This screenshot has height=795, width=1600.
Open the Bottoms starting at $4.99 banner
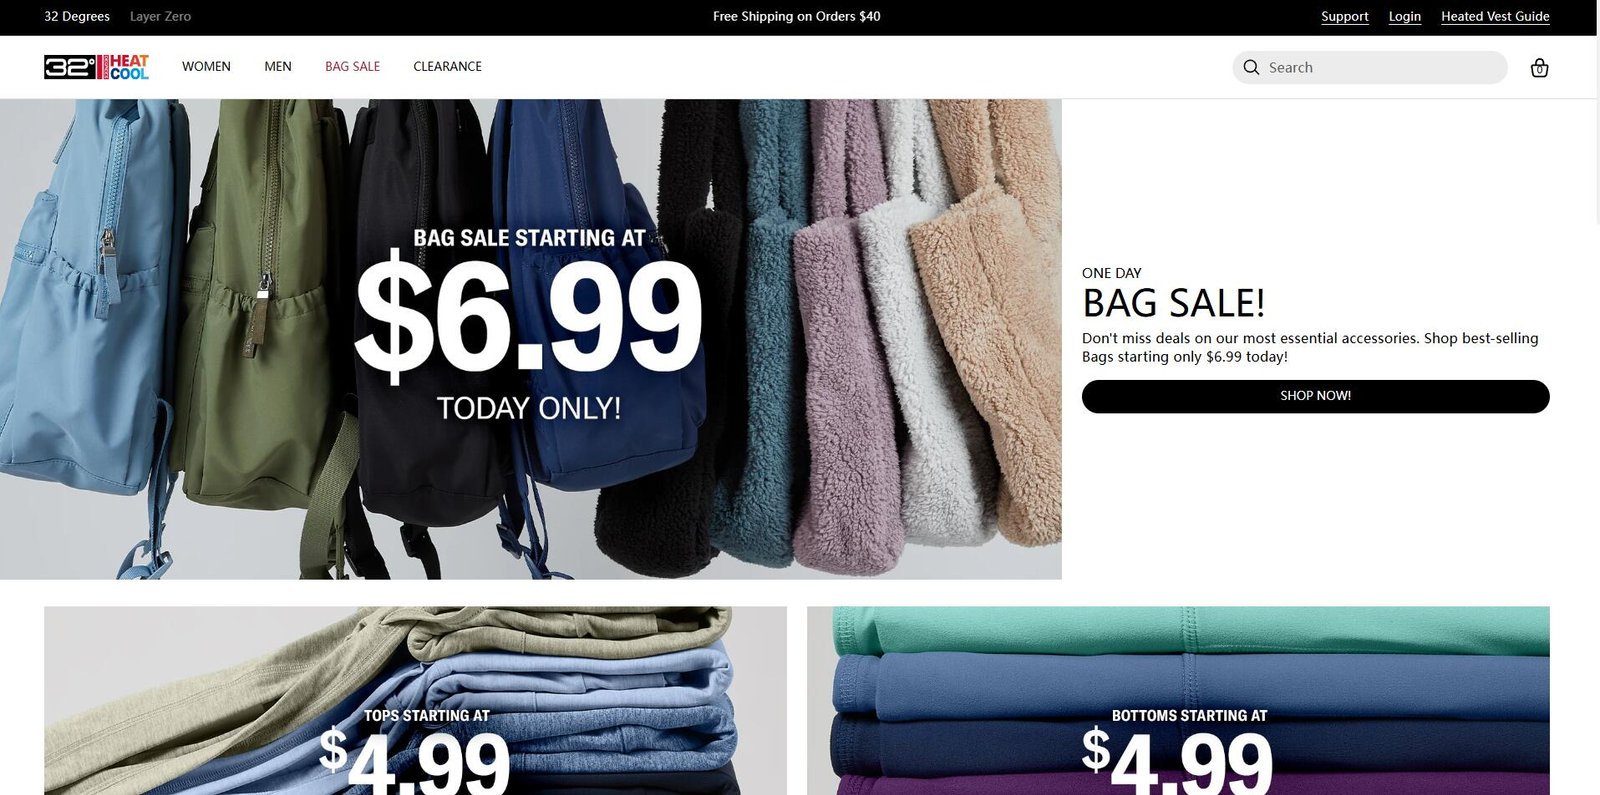pos(1178,700)
